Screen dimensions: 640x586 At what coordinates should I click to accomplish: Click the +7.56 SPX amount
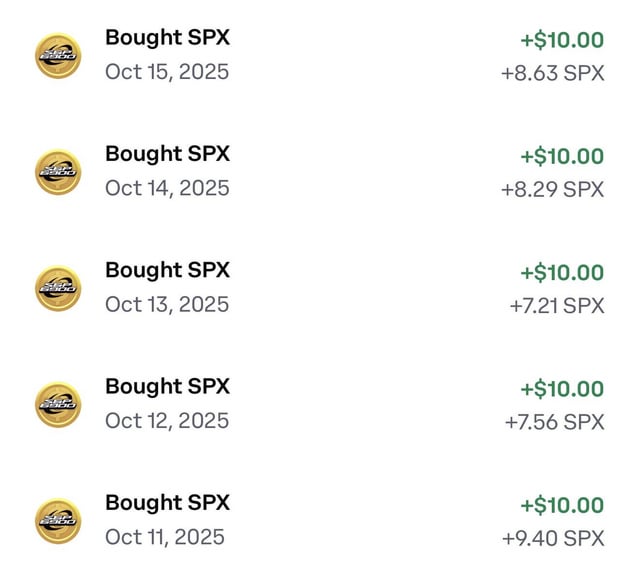(554, 421)
